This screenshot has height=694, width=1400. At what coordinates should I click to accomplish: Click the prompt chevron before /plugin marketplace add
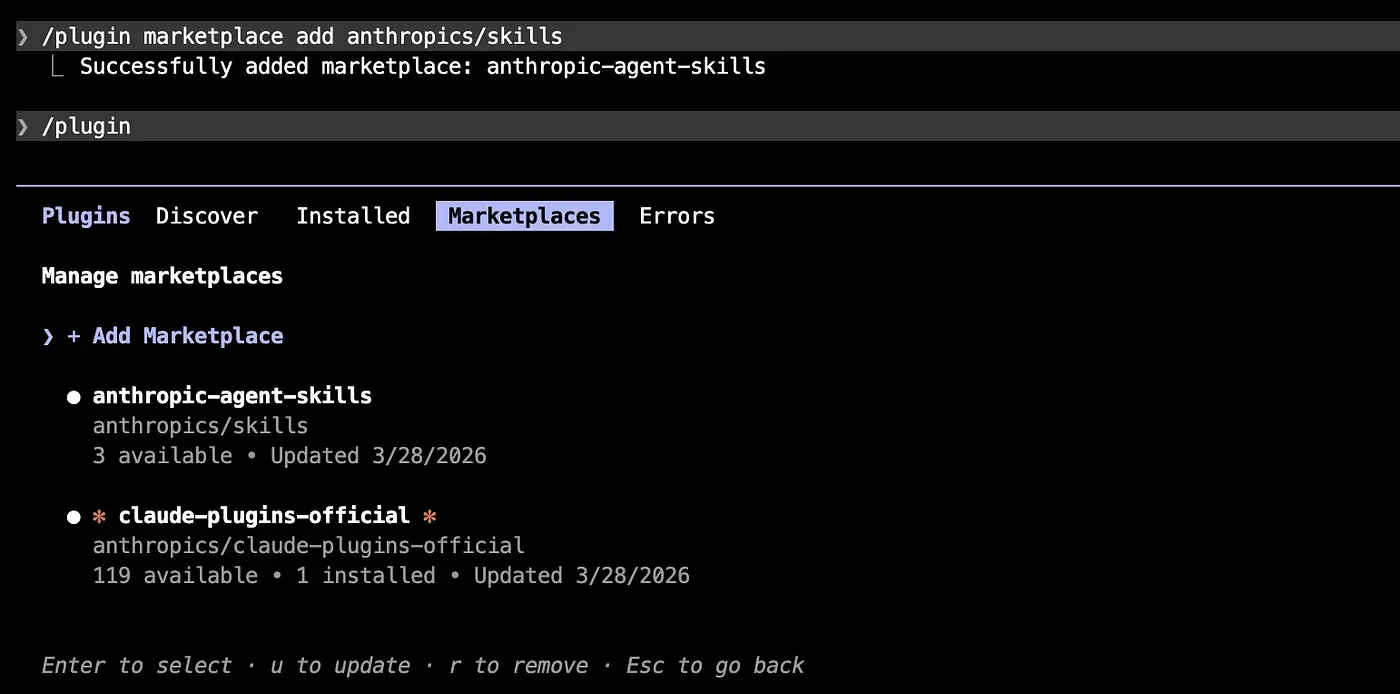coord(21,36)
